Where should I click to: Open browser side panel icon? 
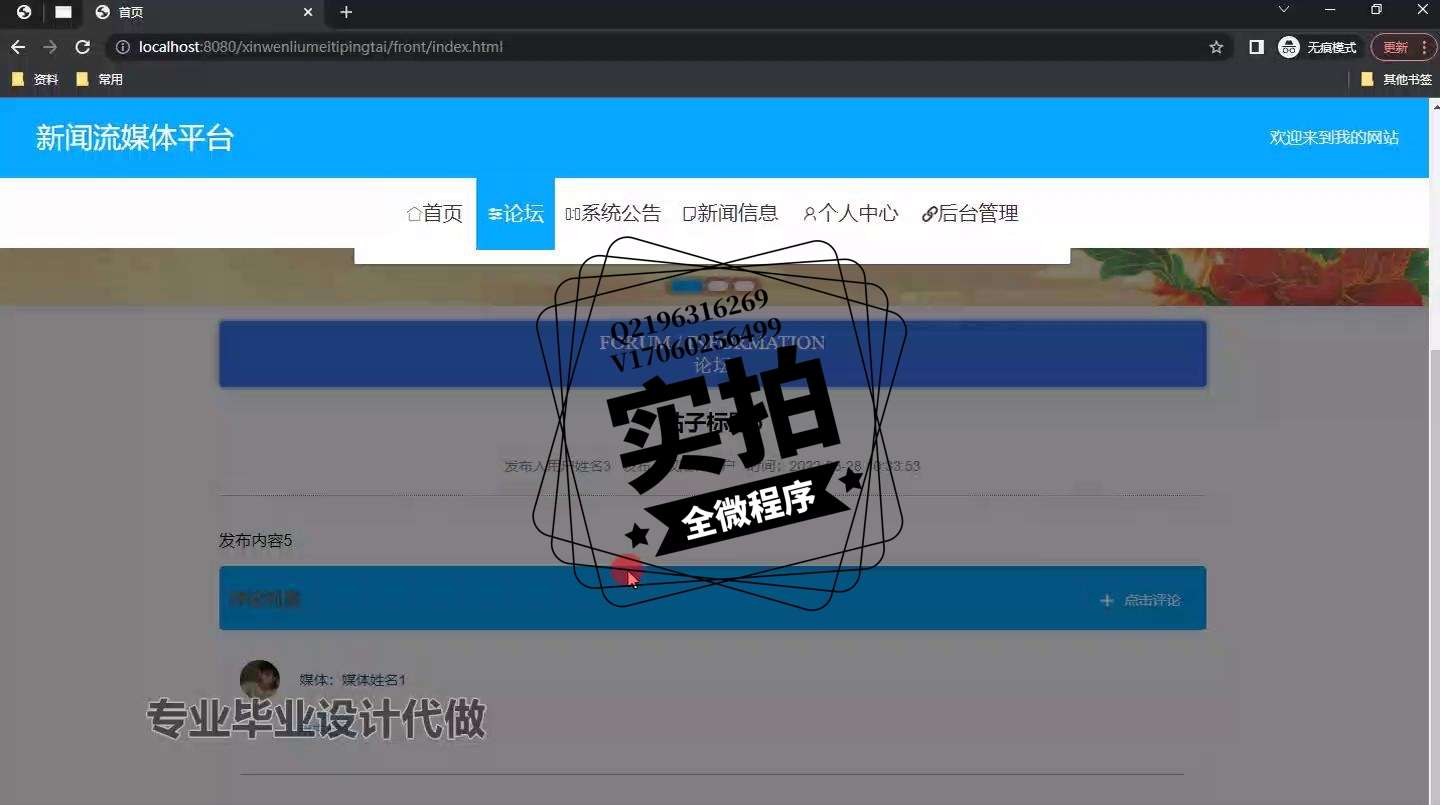point(1257,47)
